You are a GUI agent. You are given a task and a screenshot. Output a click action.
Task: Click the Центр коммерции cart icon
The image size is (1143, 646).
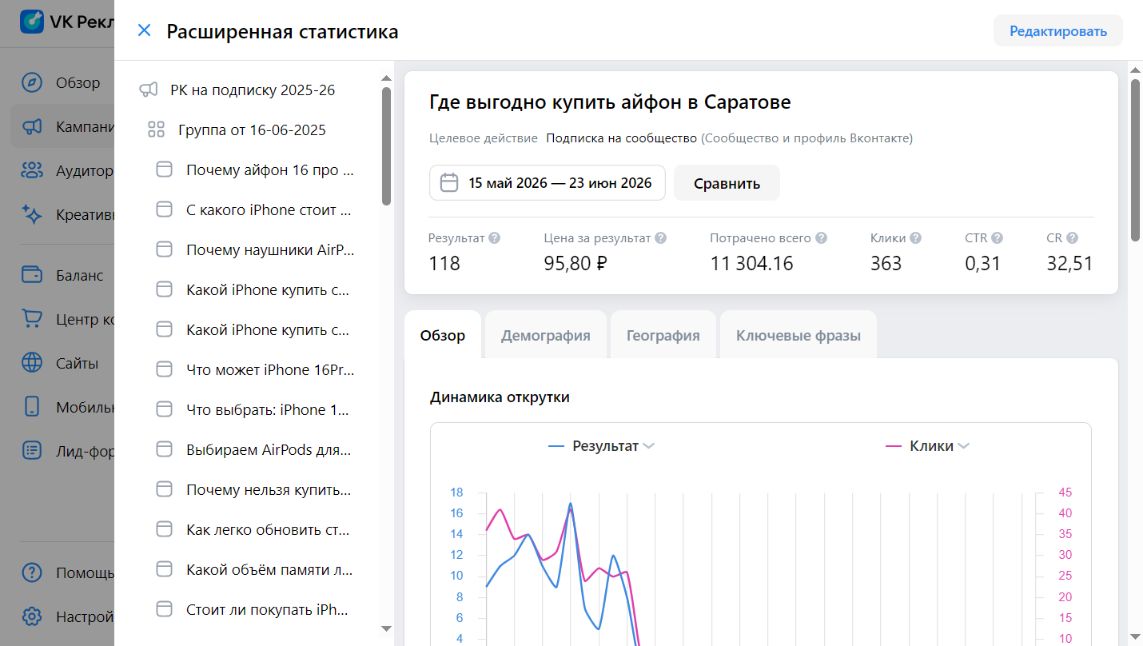(x=31, y=319)
